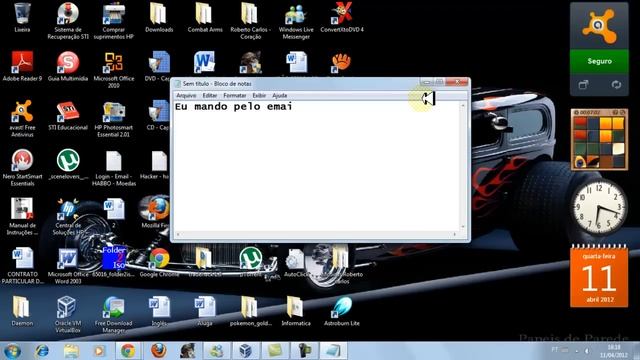
Task: Select the Daemon folder icon
Action: point(22,311)
